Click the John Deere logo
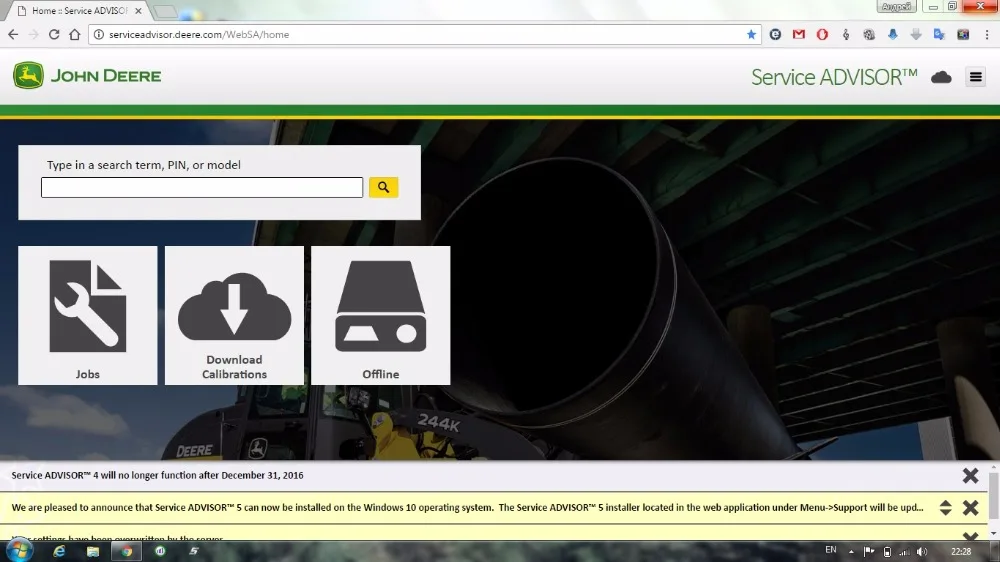1000x562 pixels. tap(87, 76)
